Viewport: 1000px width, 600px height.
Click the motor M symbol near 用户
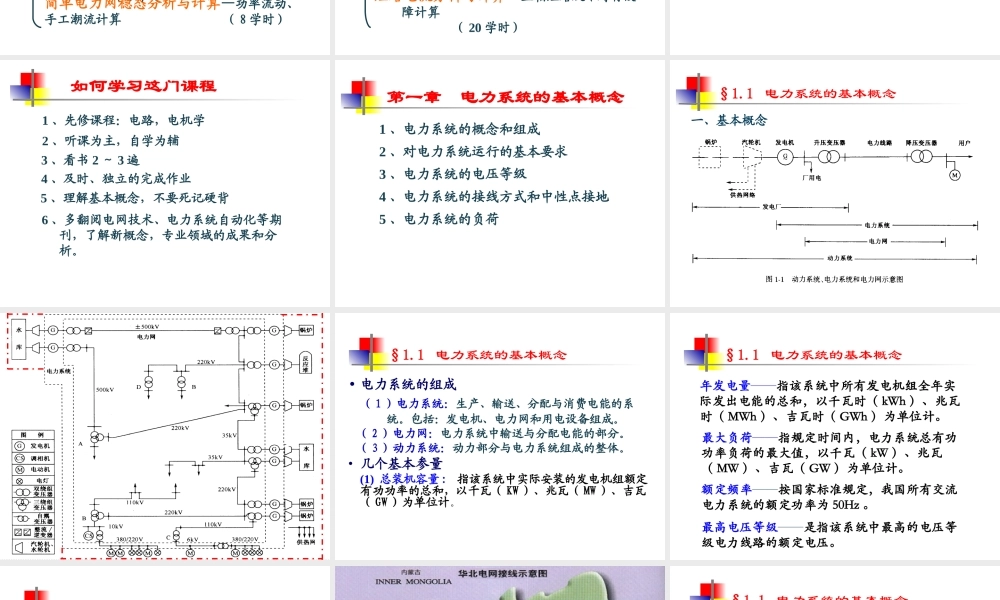tap(954, 174)
